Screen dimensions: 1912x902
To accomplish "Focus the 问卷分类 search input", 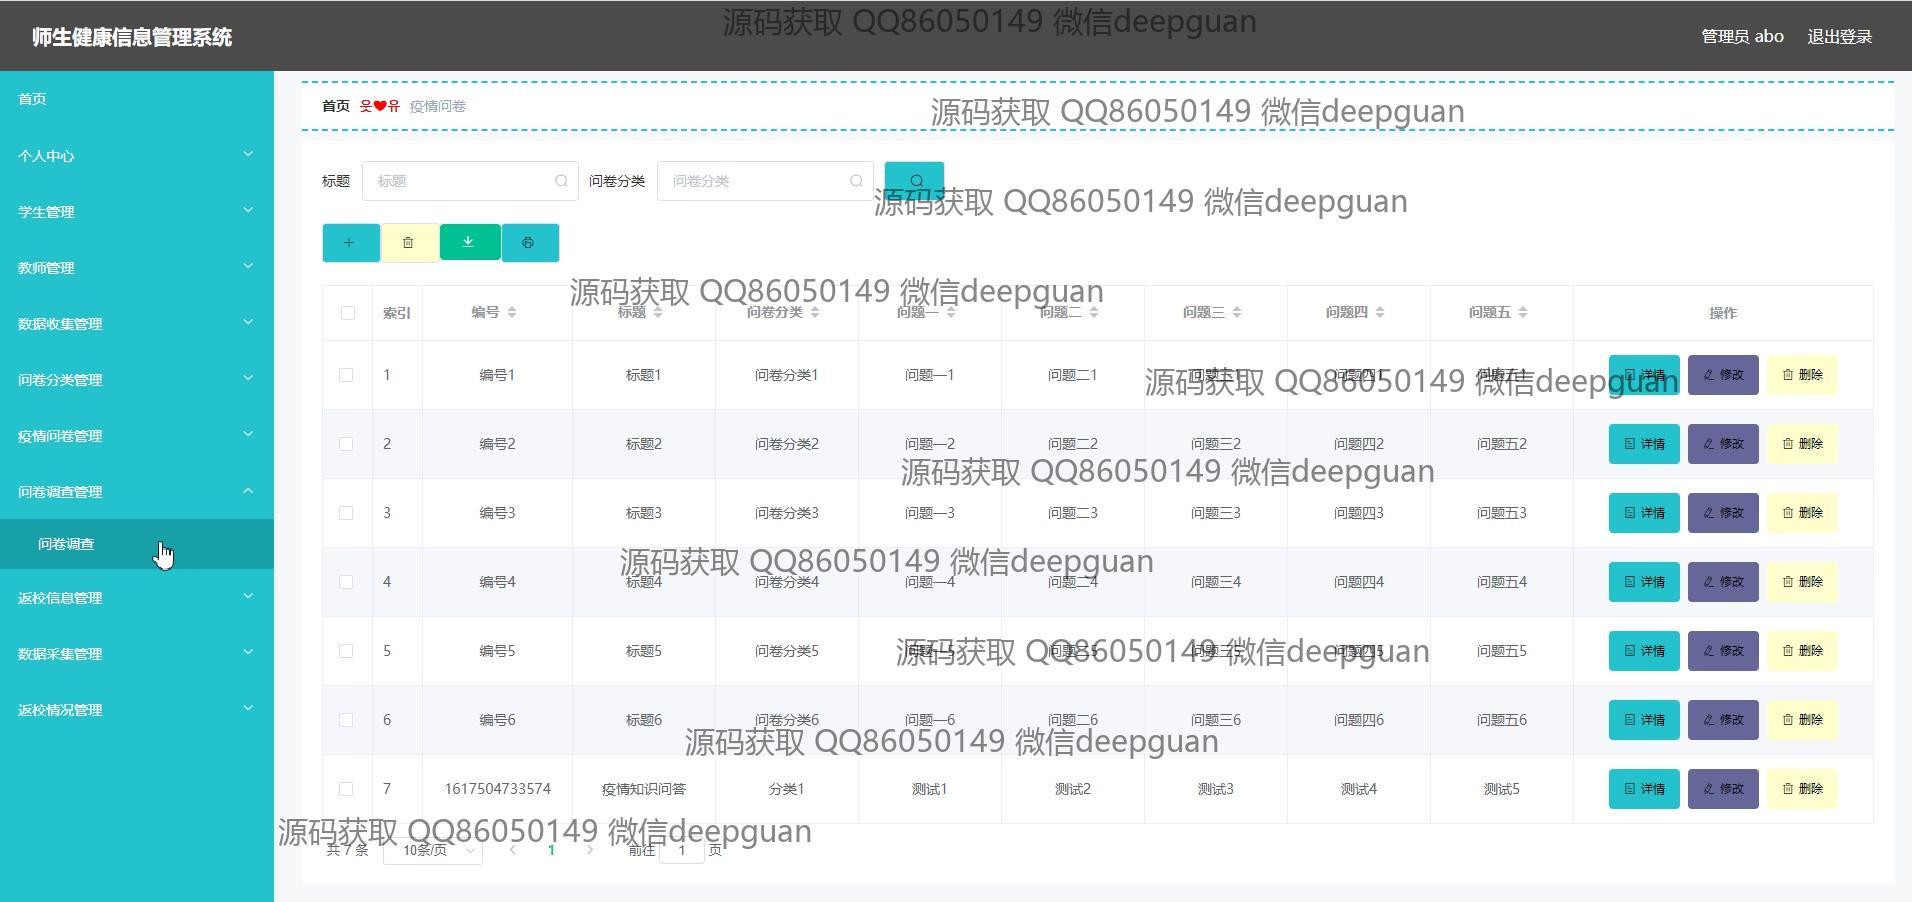I will pos(765,181).
